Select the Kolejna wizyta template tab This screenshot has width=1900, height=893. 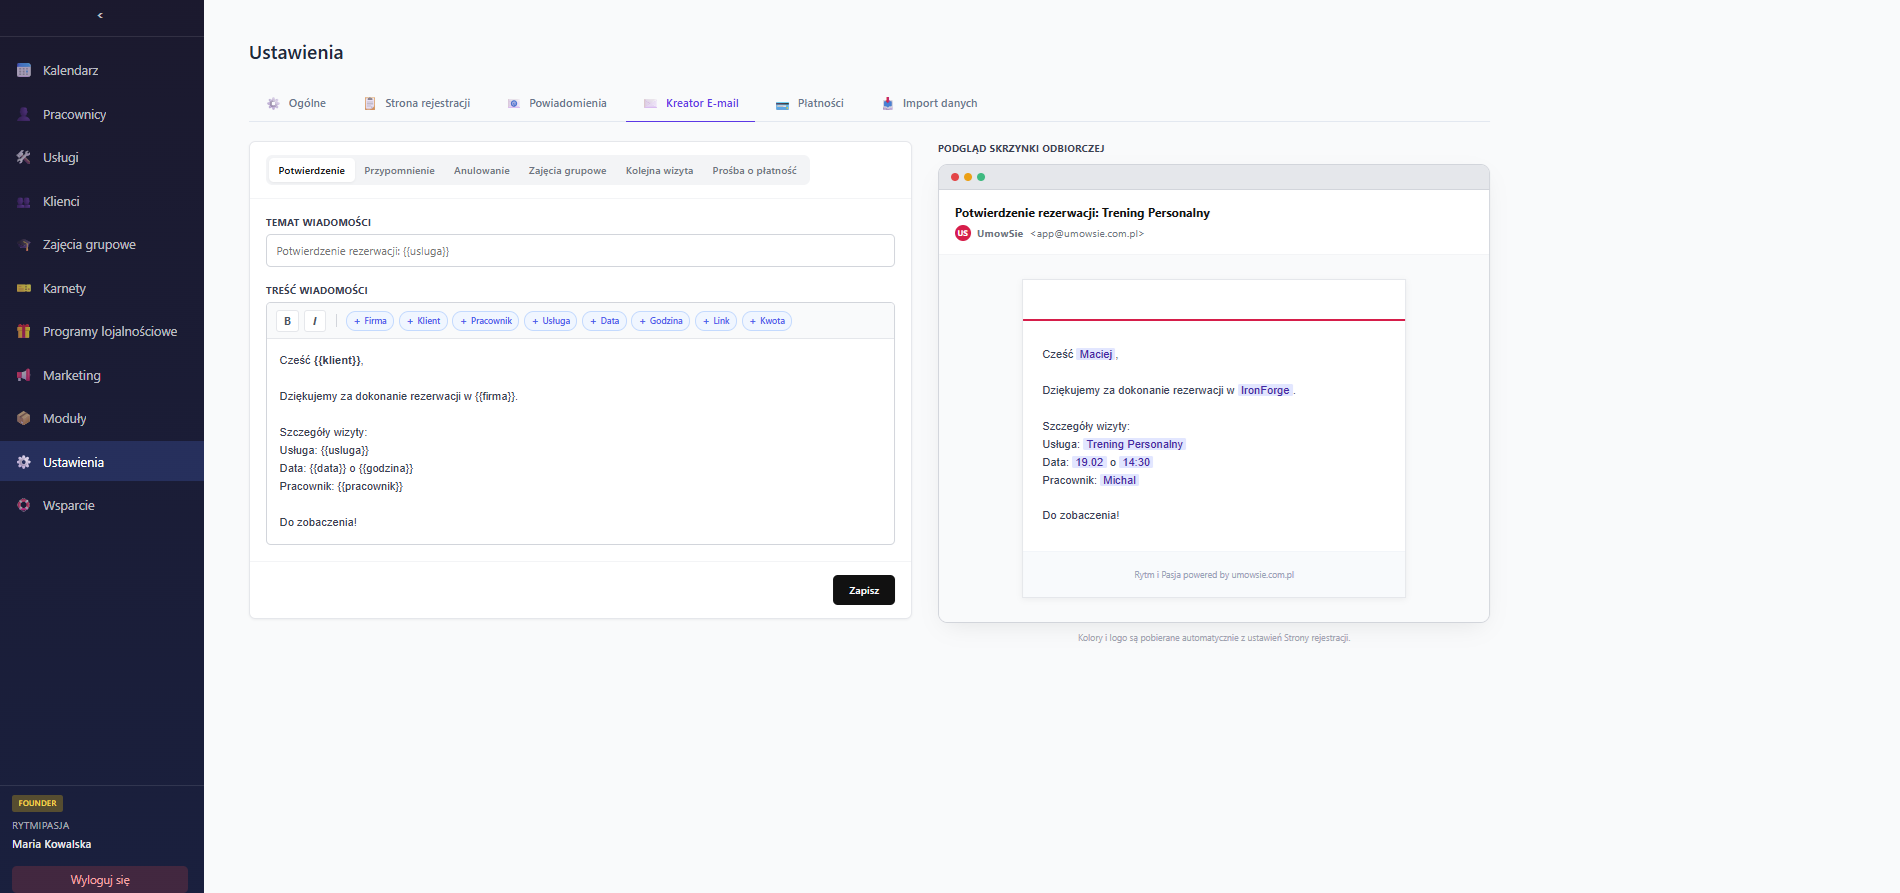coord(659,170)
